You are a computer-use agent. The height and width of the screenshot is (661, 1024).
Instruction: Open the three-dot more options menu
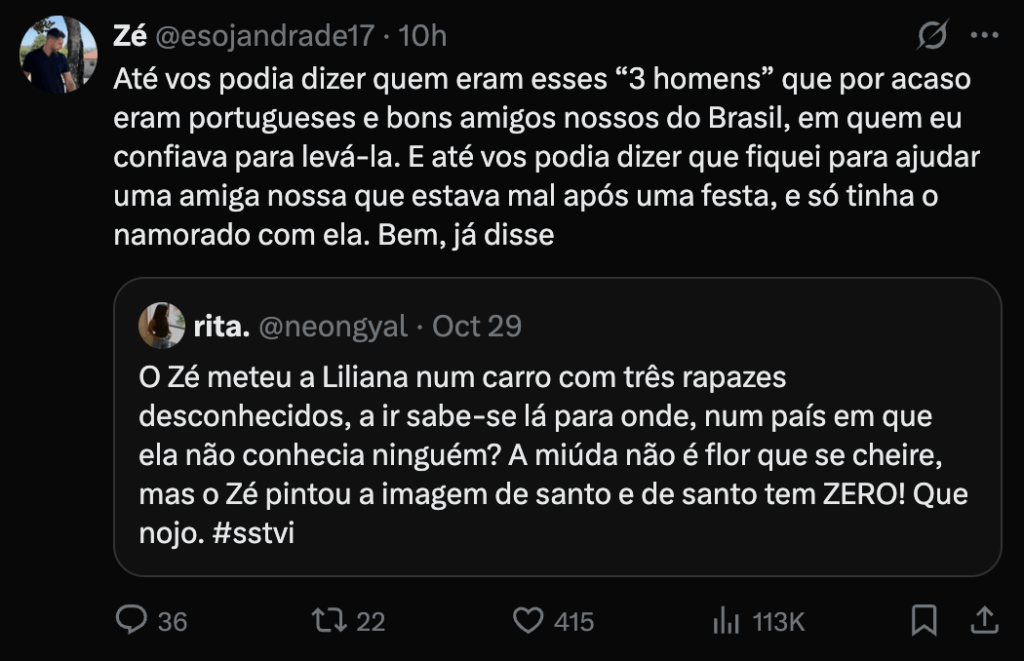tap(985, 37)
